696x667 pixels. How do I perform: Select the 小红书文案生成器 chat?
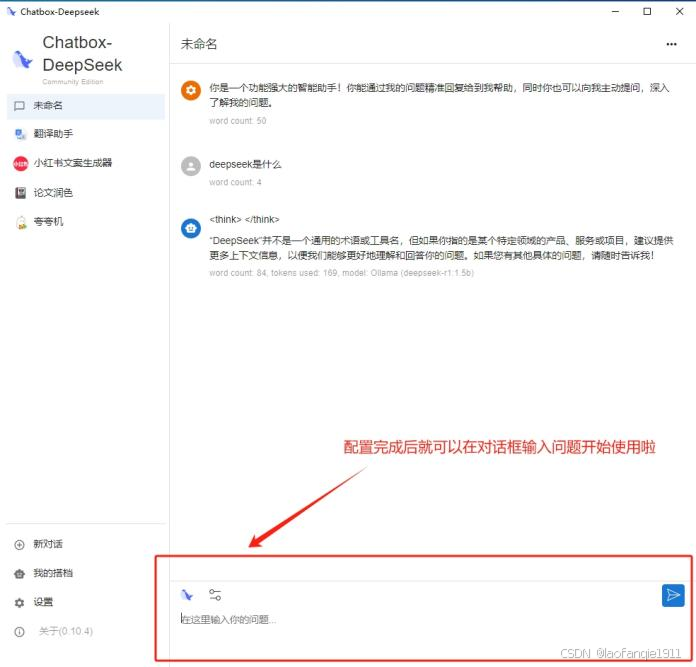(86, 163)
